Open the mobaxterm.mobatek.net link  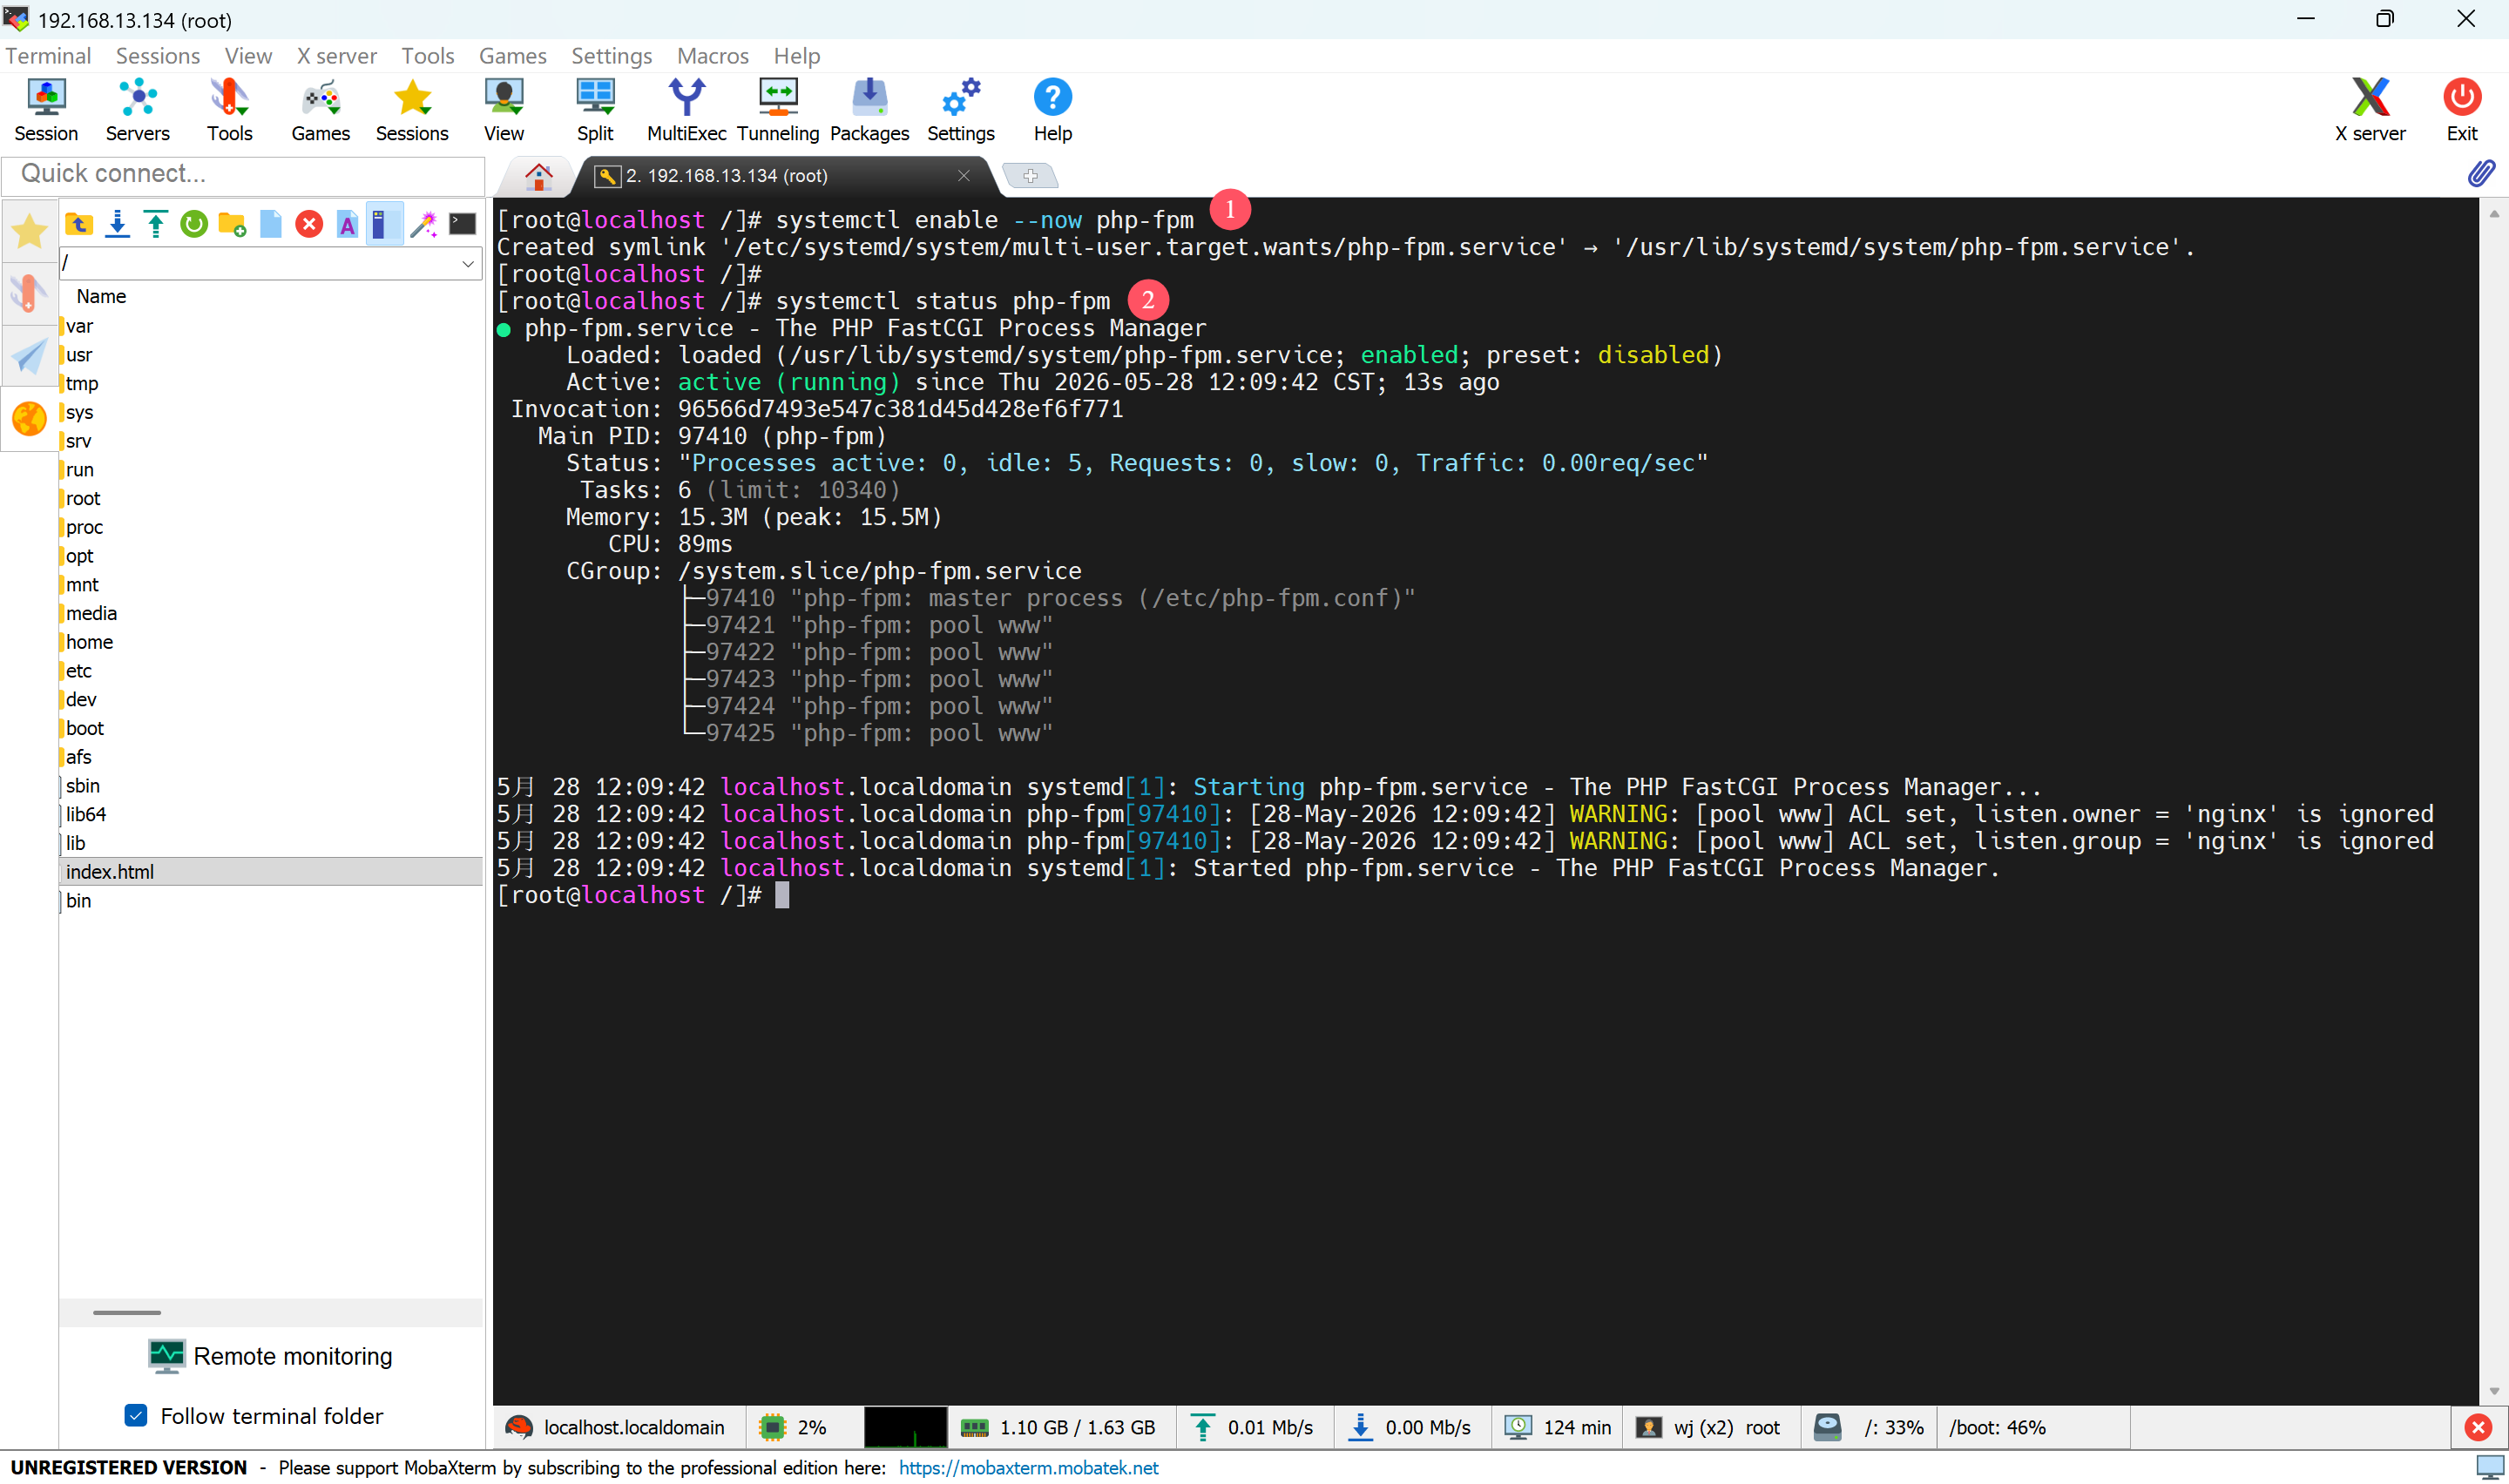tap(1028, 1467)
